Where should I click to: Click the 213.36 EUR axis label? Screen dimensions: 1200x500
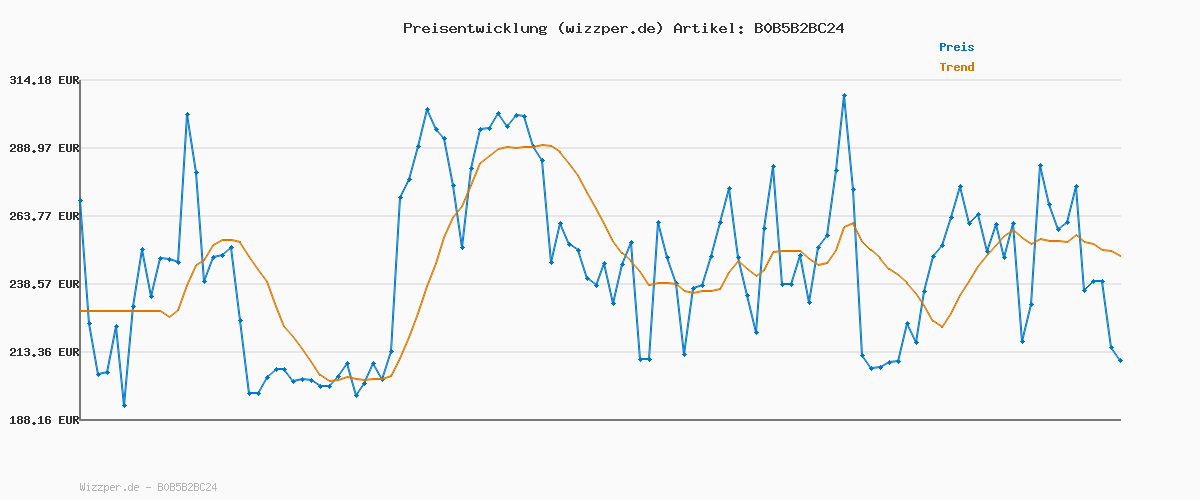tap(44, 352)
